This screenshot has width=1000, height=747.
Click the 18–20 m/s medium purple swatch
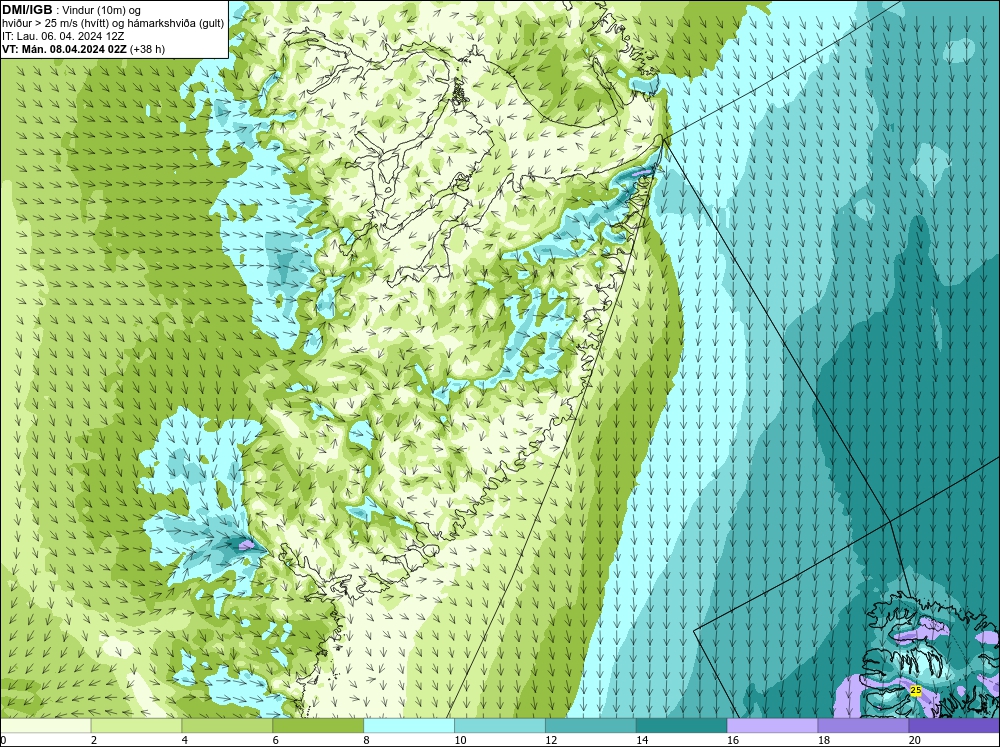(863, 725)
